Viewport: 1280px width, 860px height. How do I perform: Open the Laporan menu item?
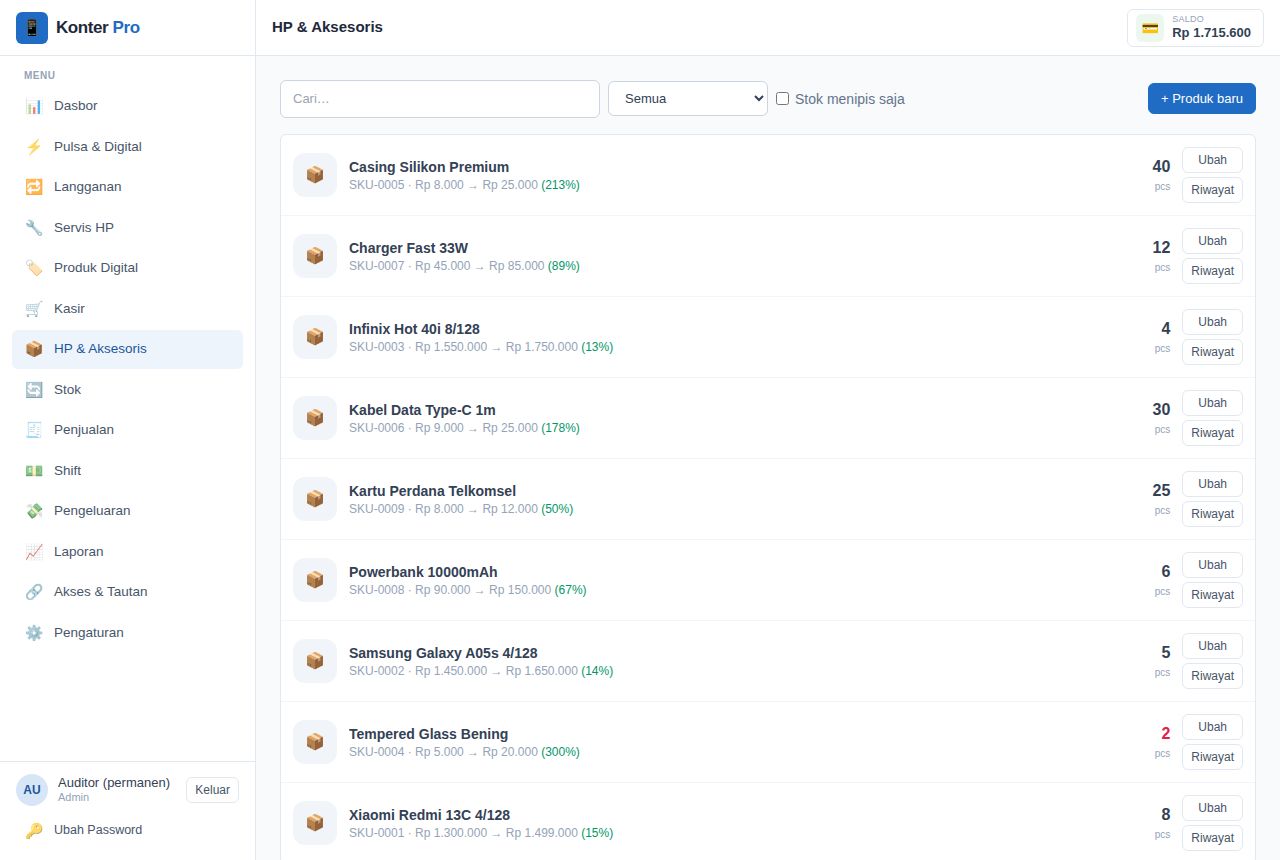pyautogui.click(x=127, y=552)
